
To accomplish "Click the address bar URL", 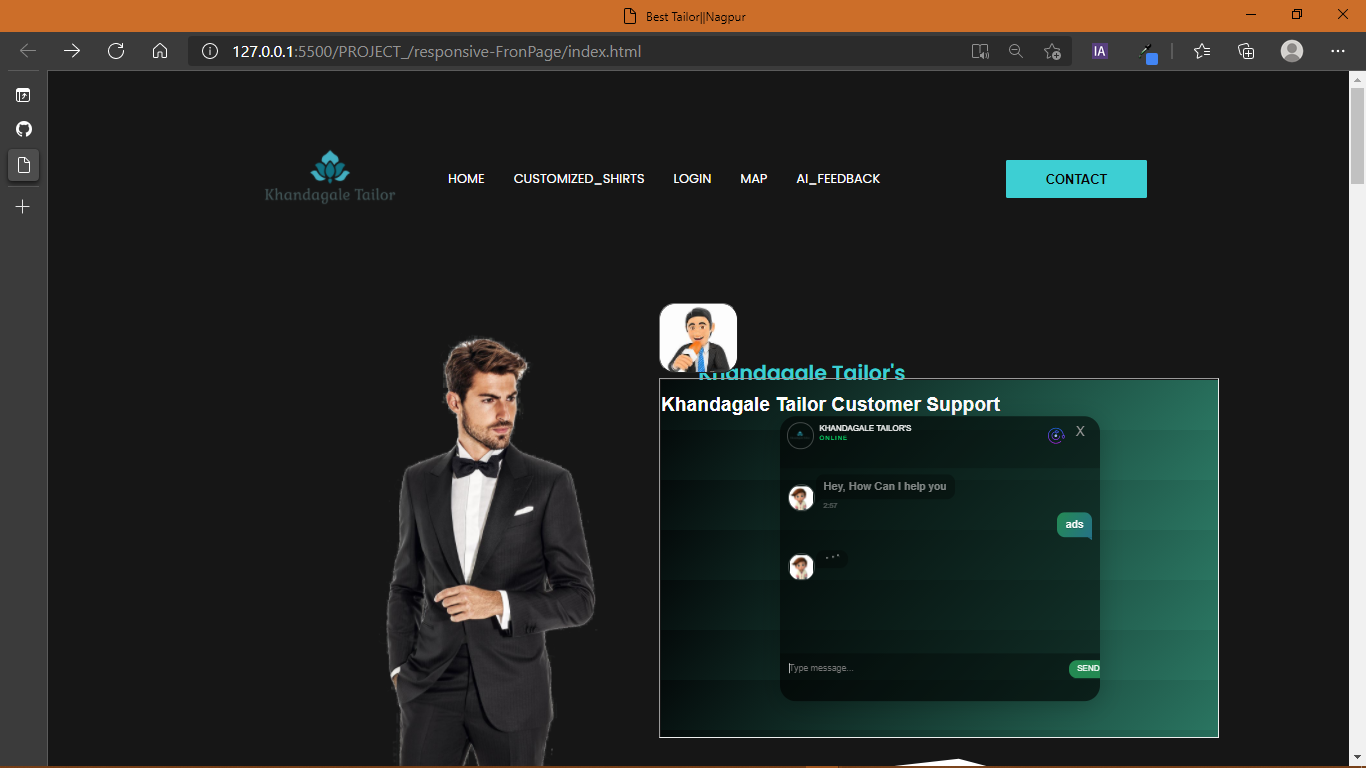I will click(x=437, y=51).
